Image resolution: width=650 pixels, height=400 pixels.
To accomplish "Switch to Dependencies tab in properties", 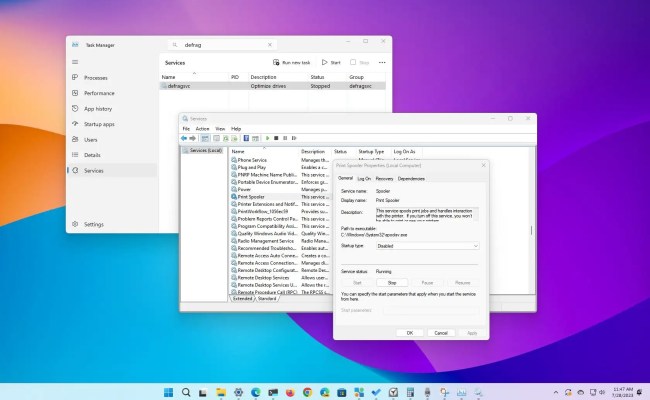I will [411, 179].
